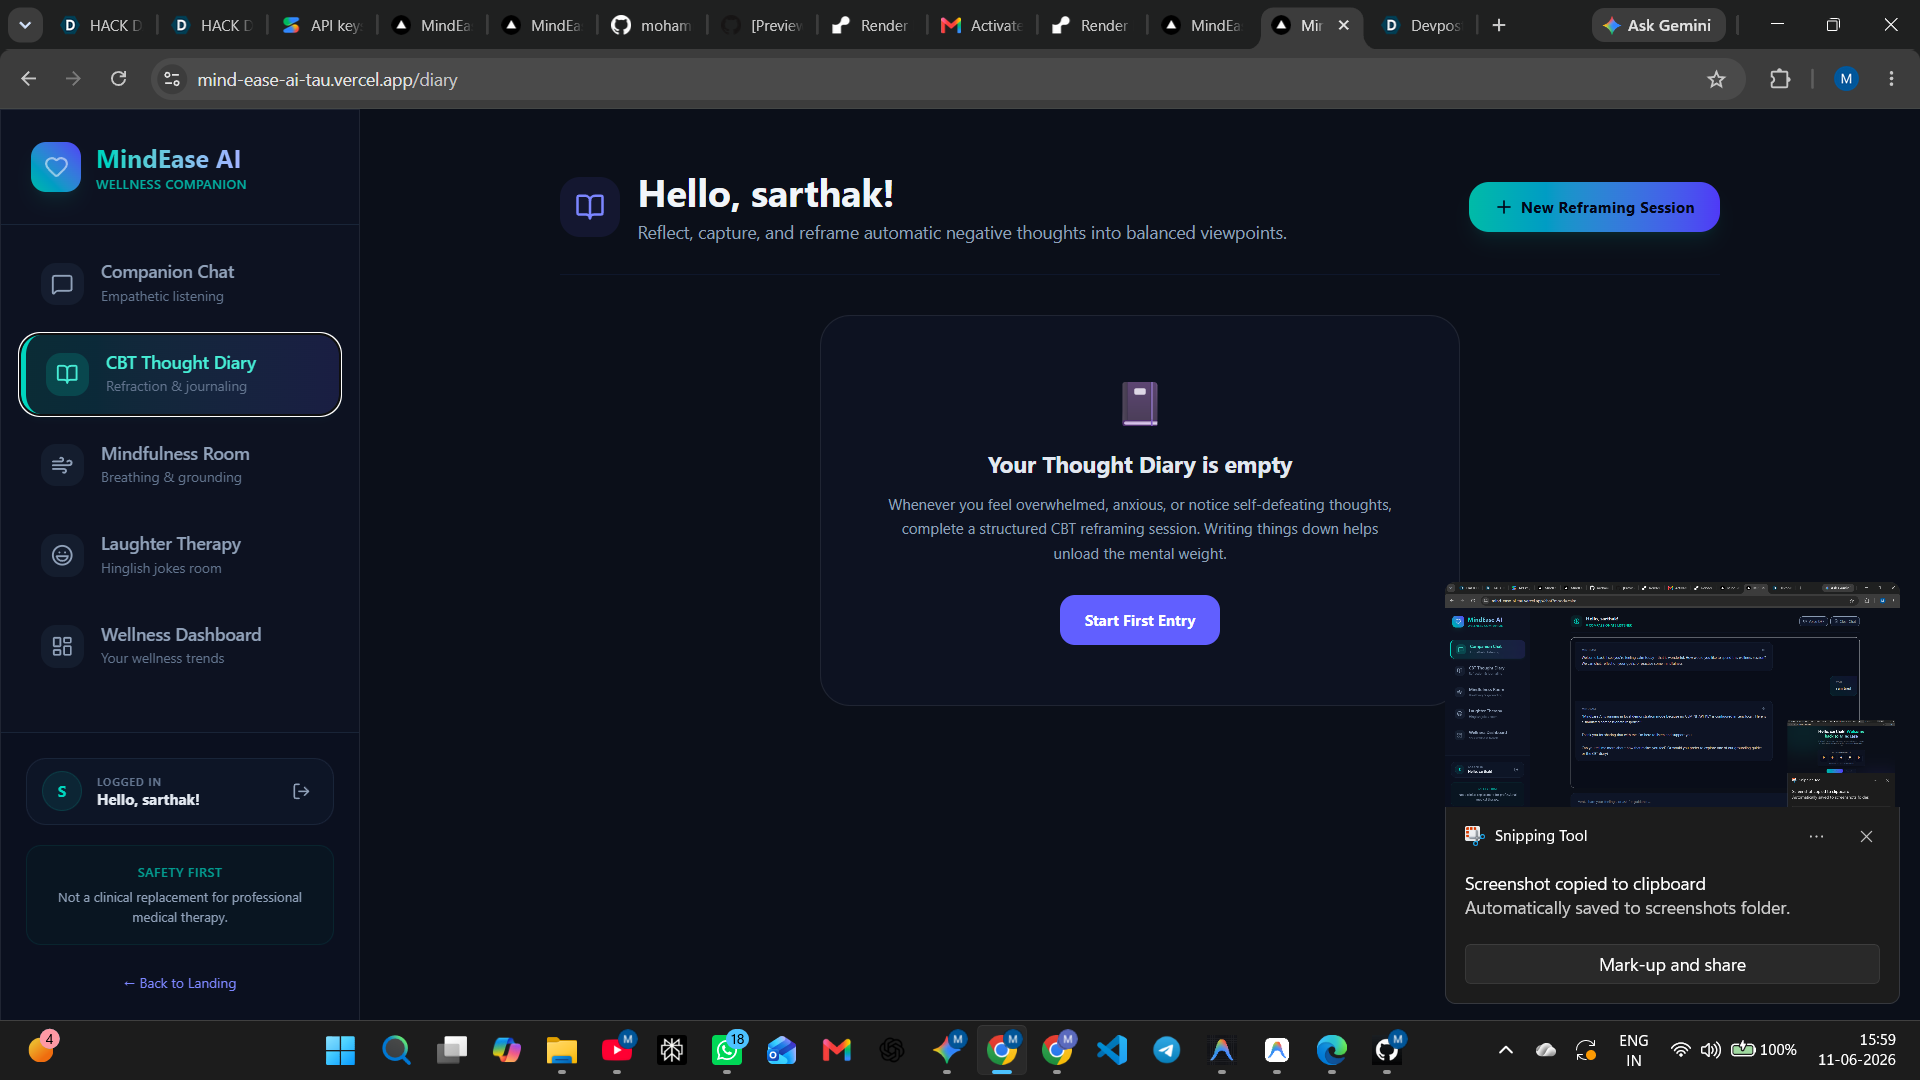This screenshot has height=1080, width=1920.
Task: Open Companion Chat from sidebar
Action: [x=180, y=283]
